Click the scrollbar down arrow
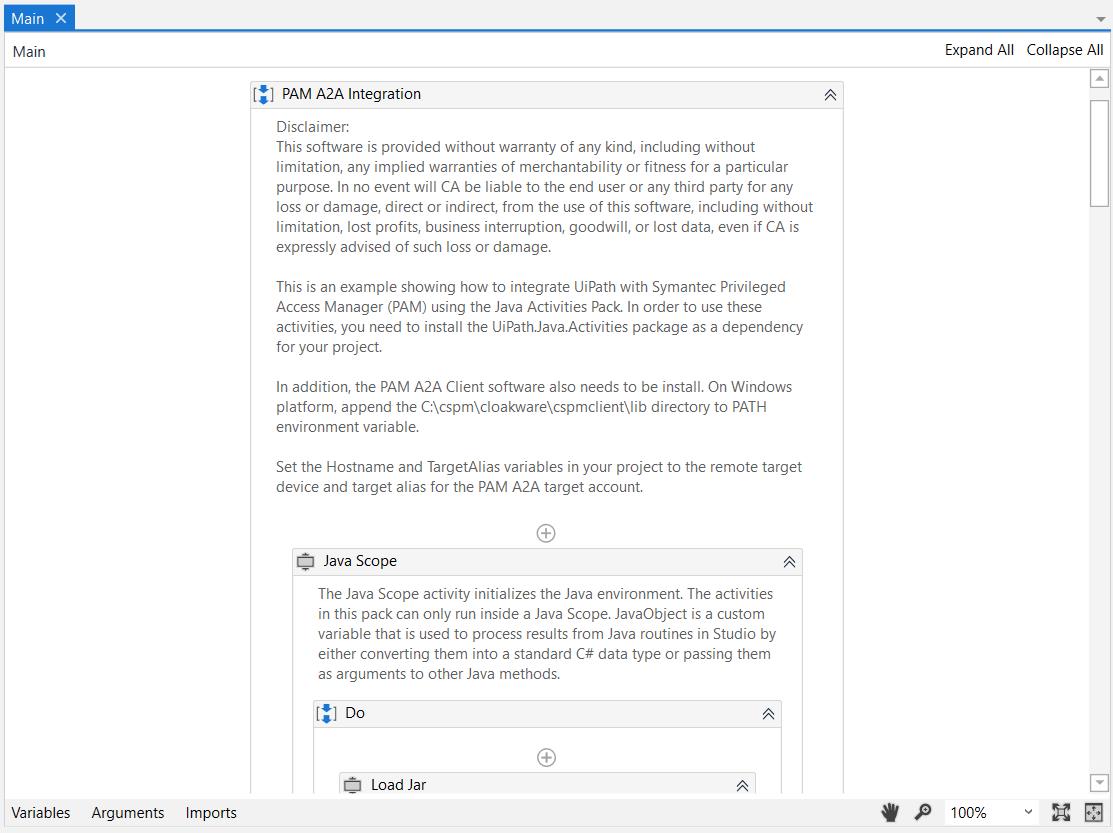 (x=1099, y=783)
